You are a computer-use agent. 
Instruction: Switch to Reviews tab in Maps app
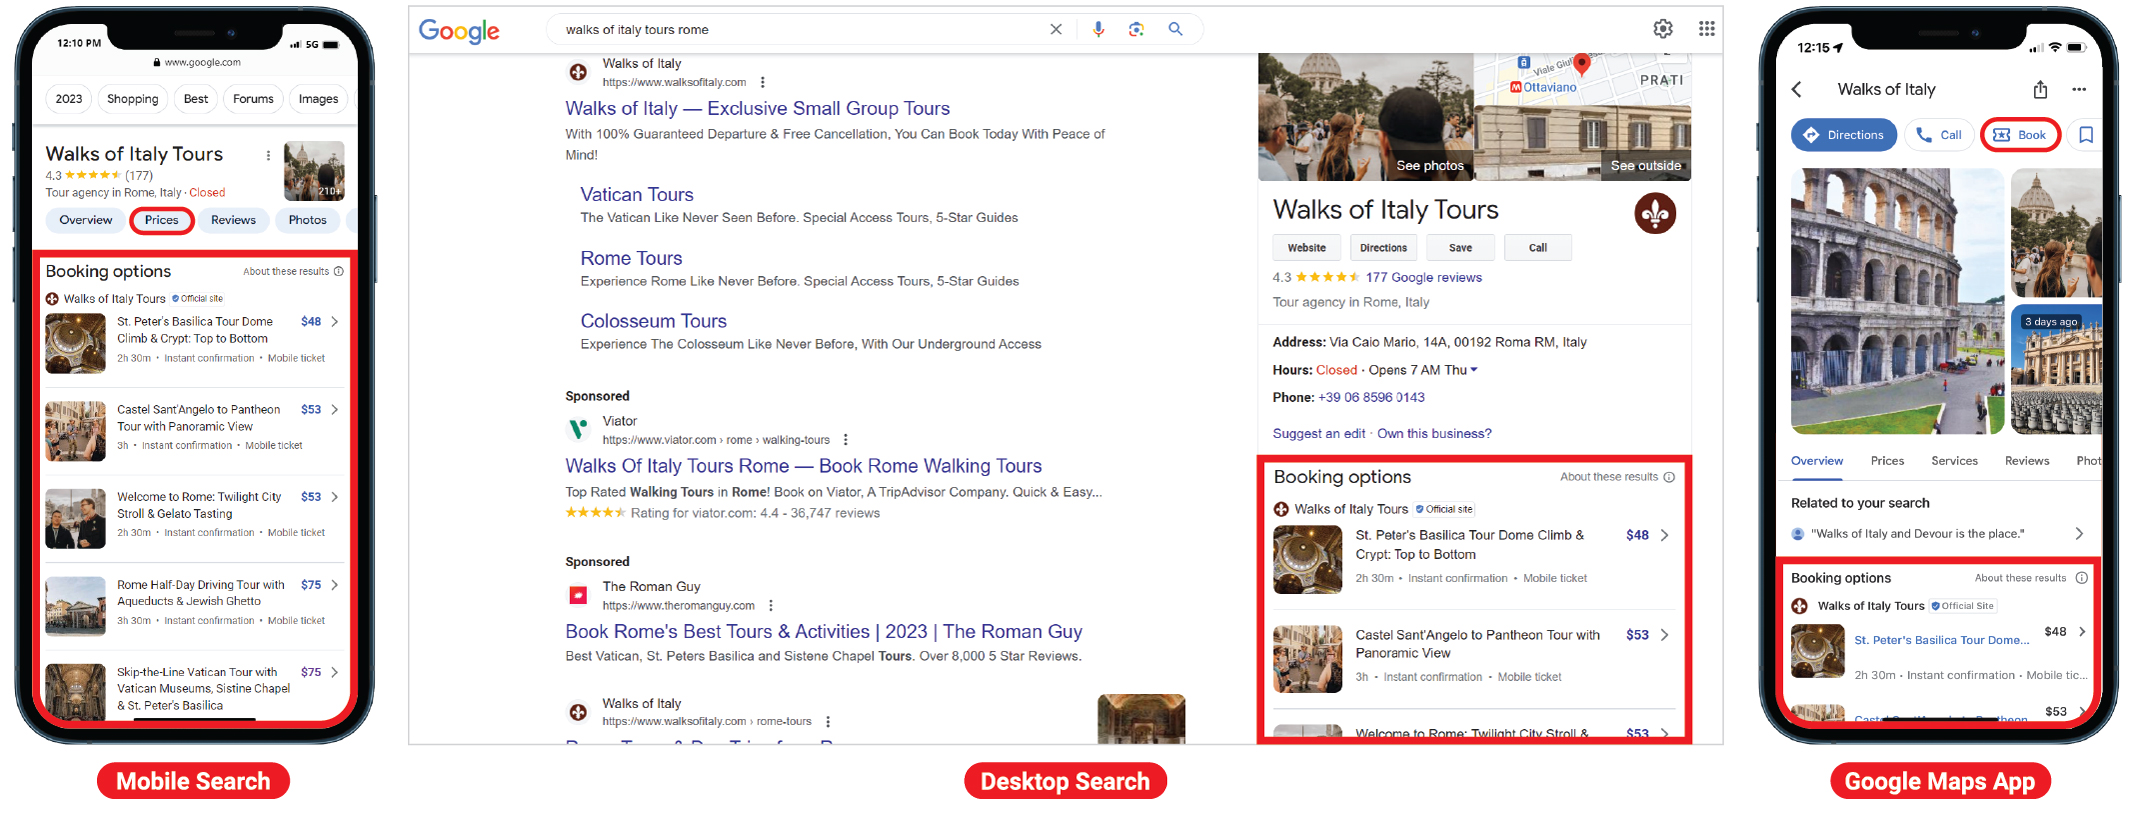(2027, 461)
